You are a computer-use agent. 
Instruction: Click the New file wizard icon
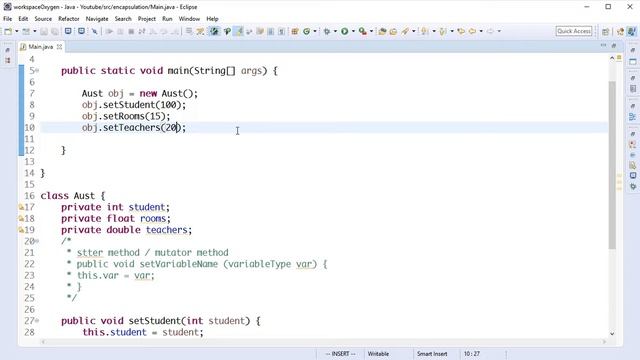coord(8,31)
